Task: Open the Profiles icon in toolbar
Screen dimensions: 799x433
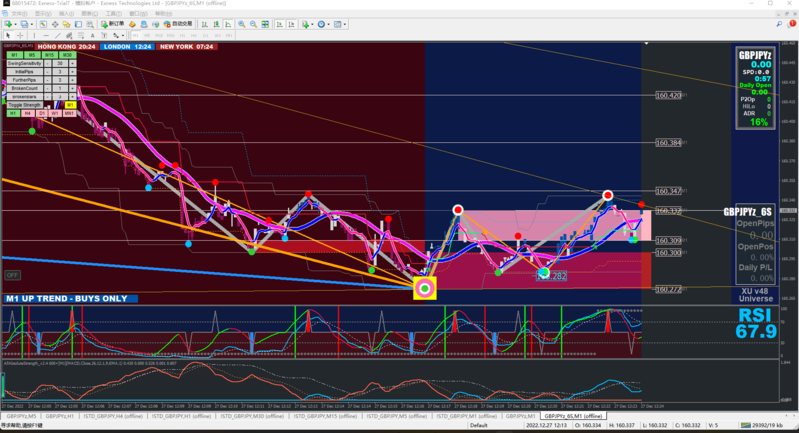Action: (x=24, y=24)
